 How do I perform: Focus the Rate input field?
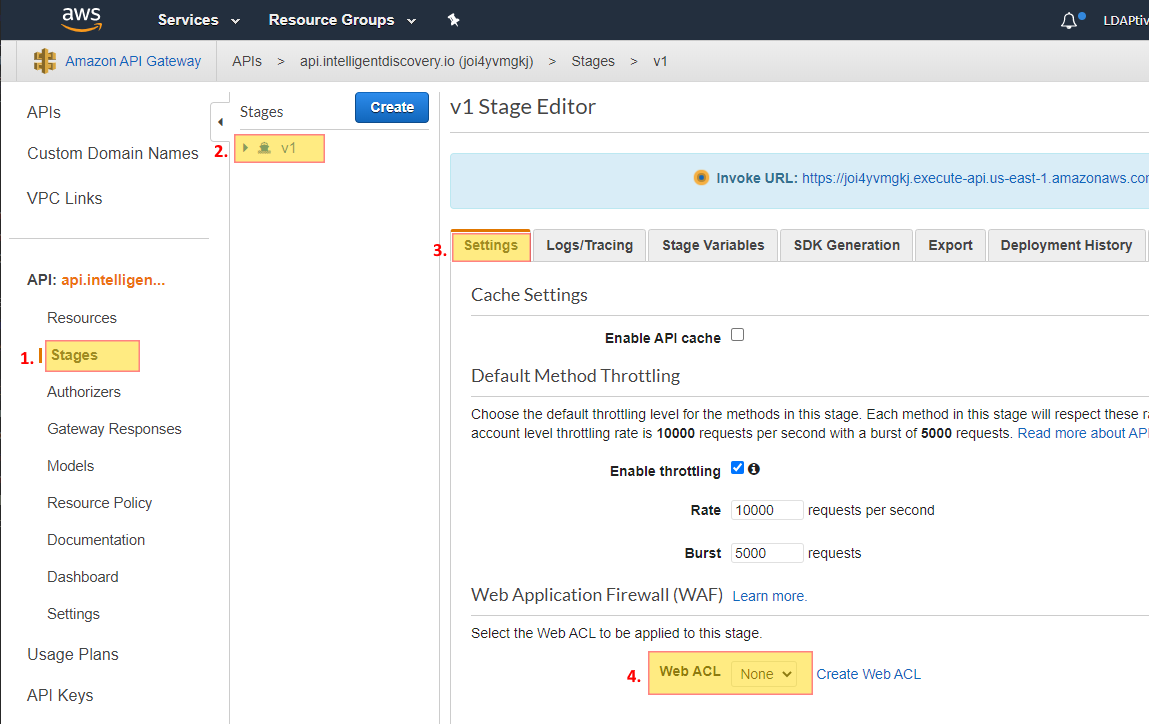click(766, 510)
